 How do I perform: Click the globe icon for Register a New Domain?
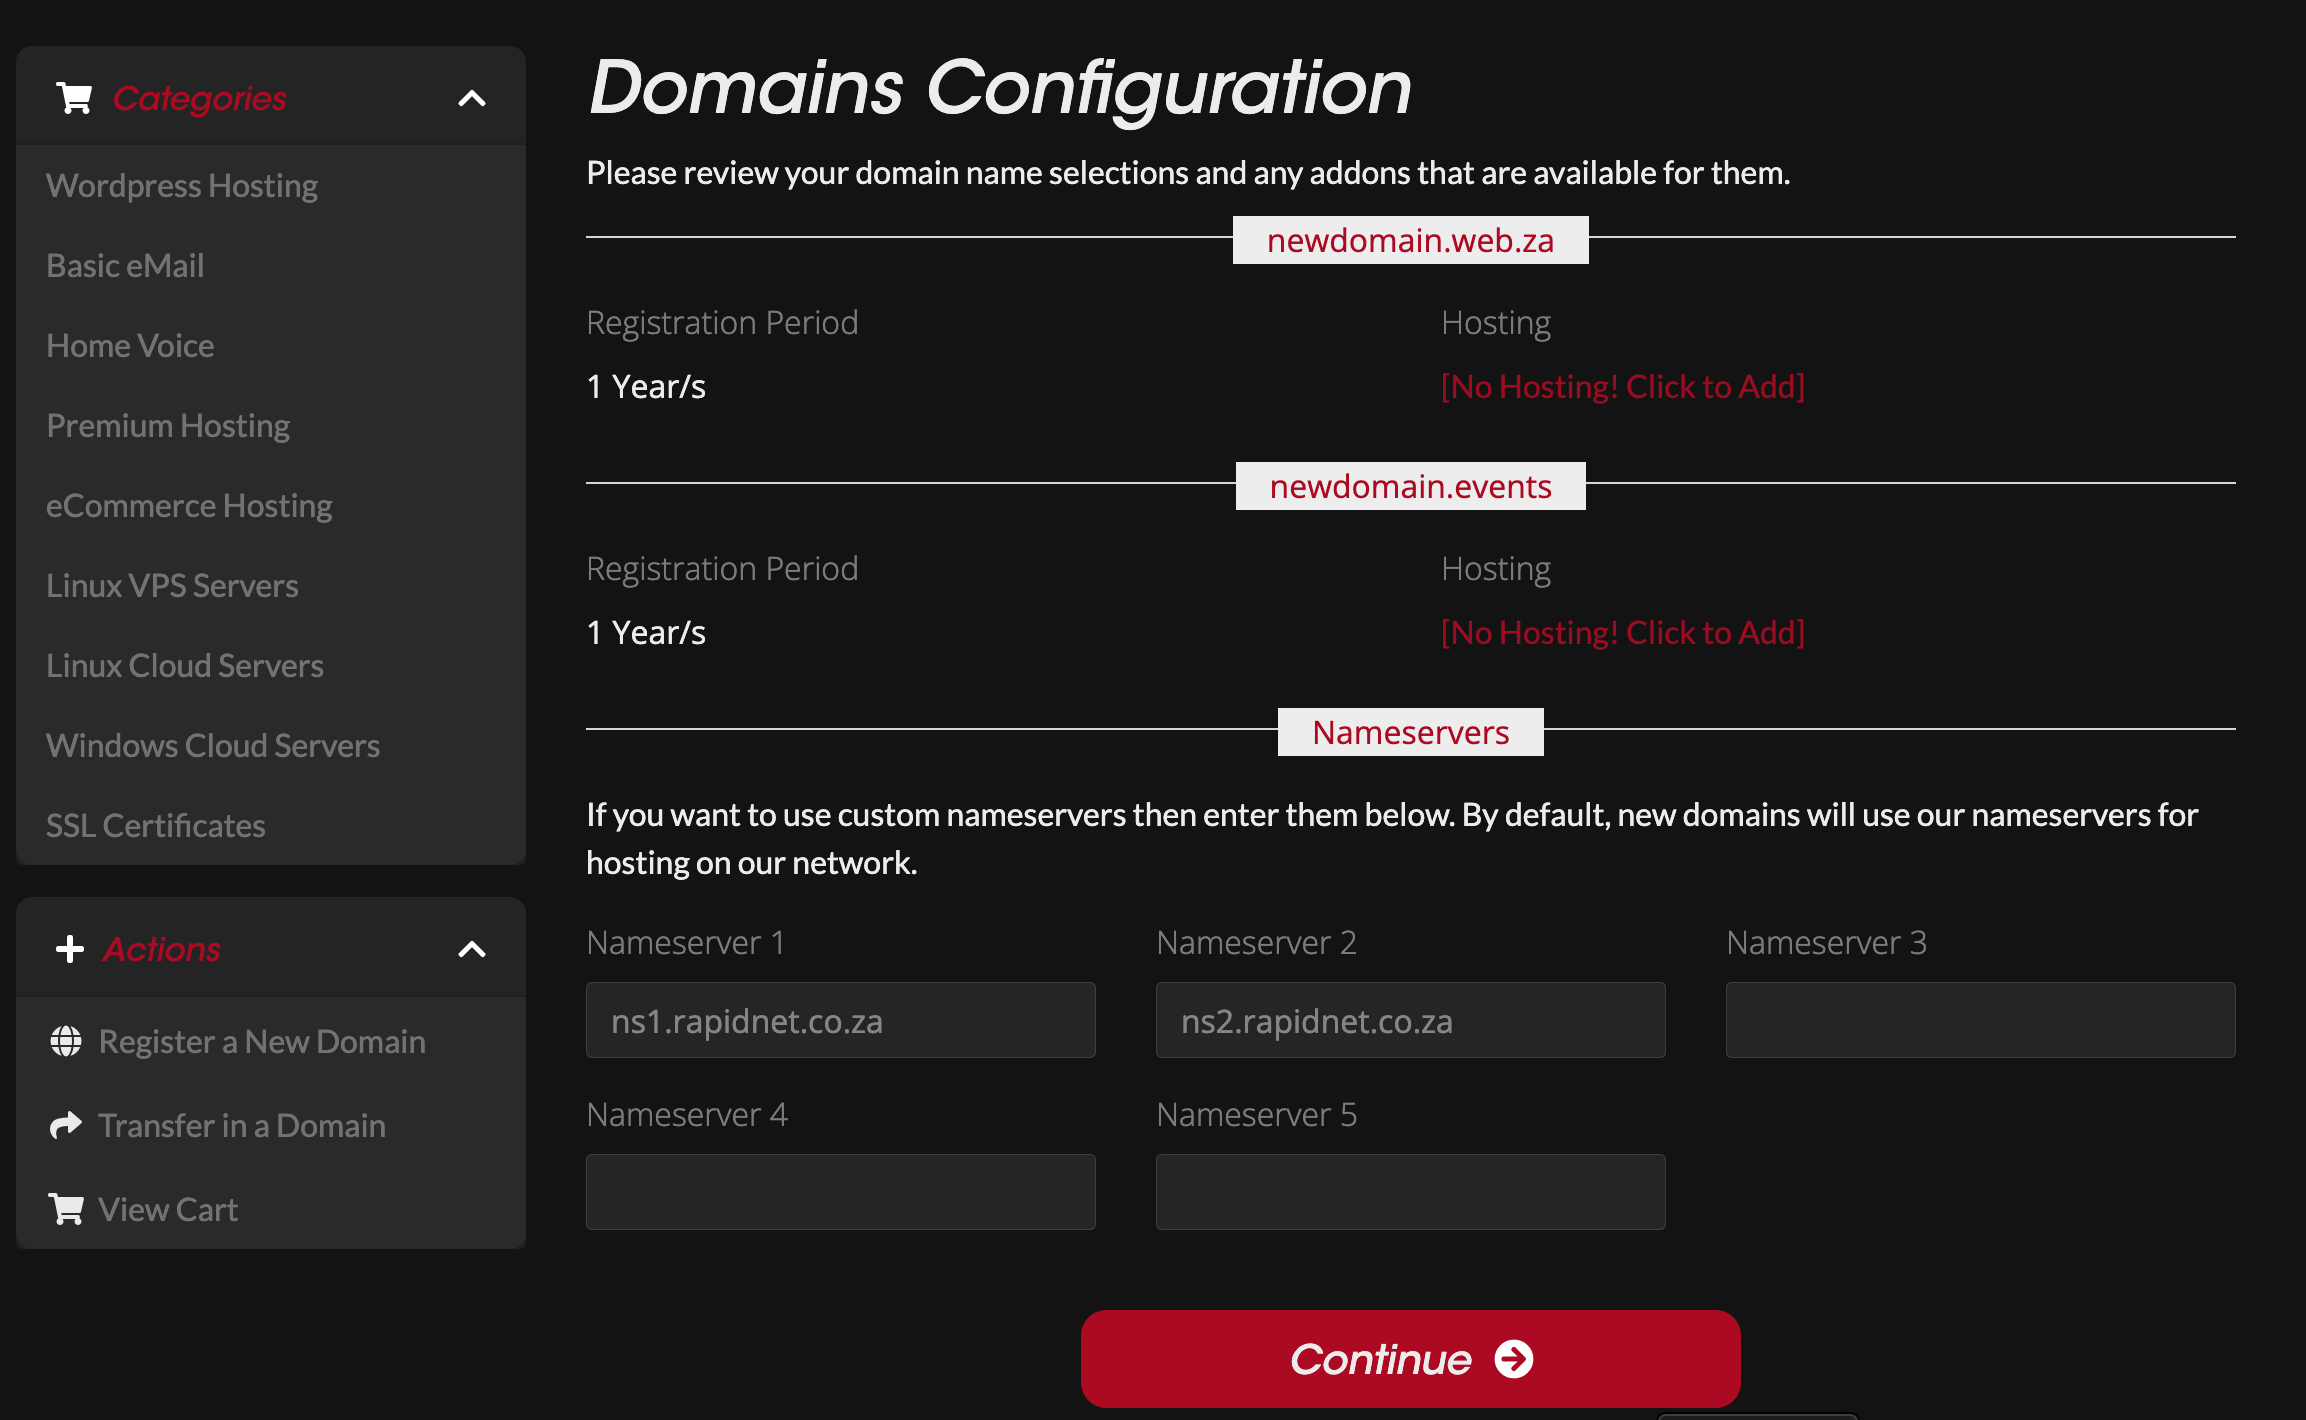[66, 1041]
